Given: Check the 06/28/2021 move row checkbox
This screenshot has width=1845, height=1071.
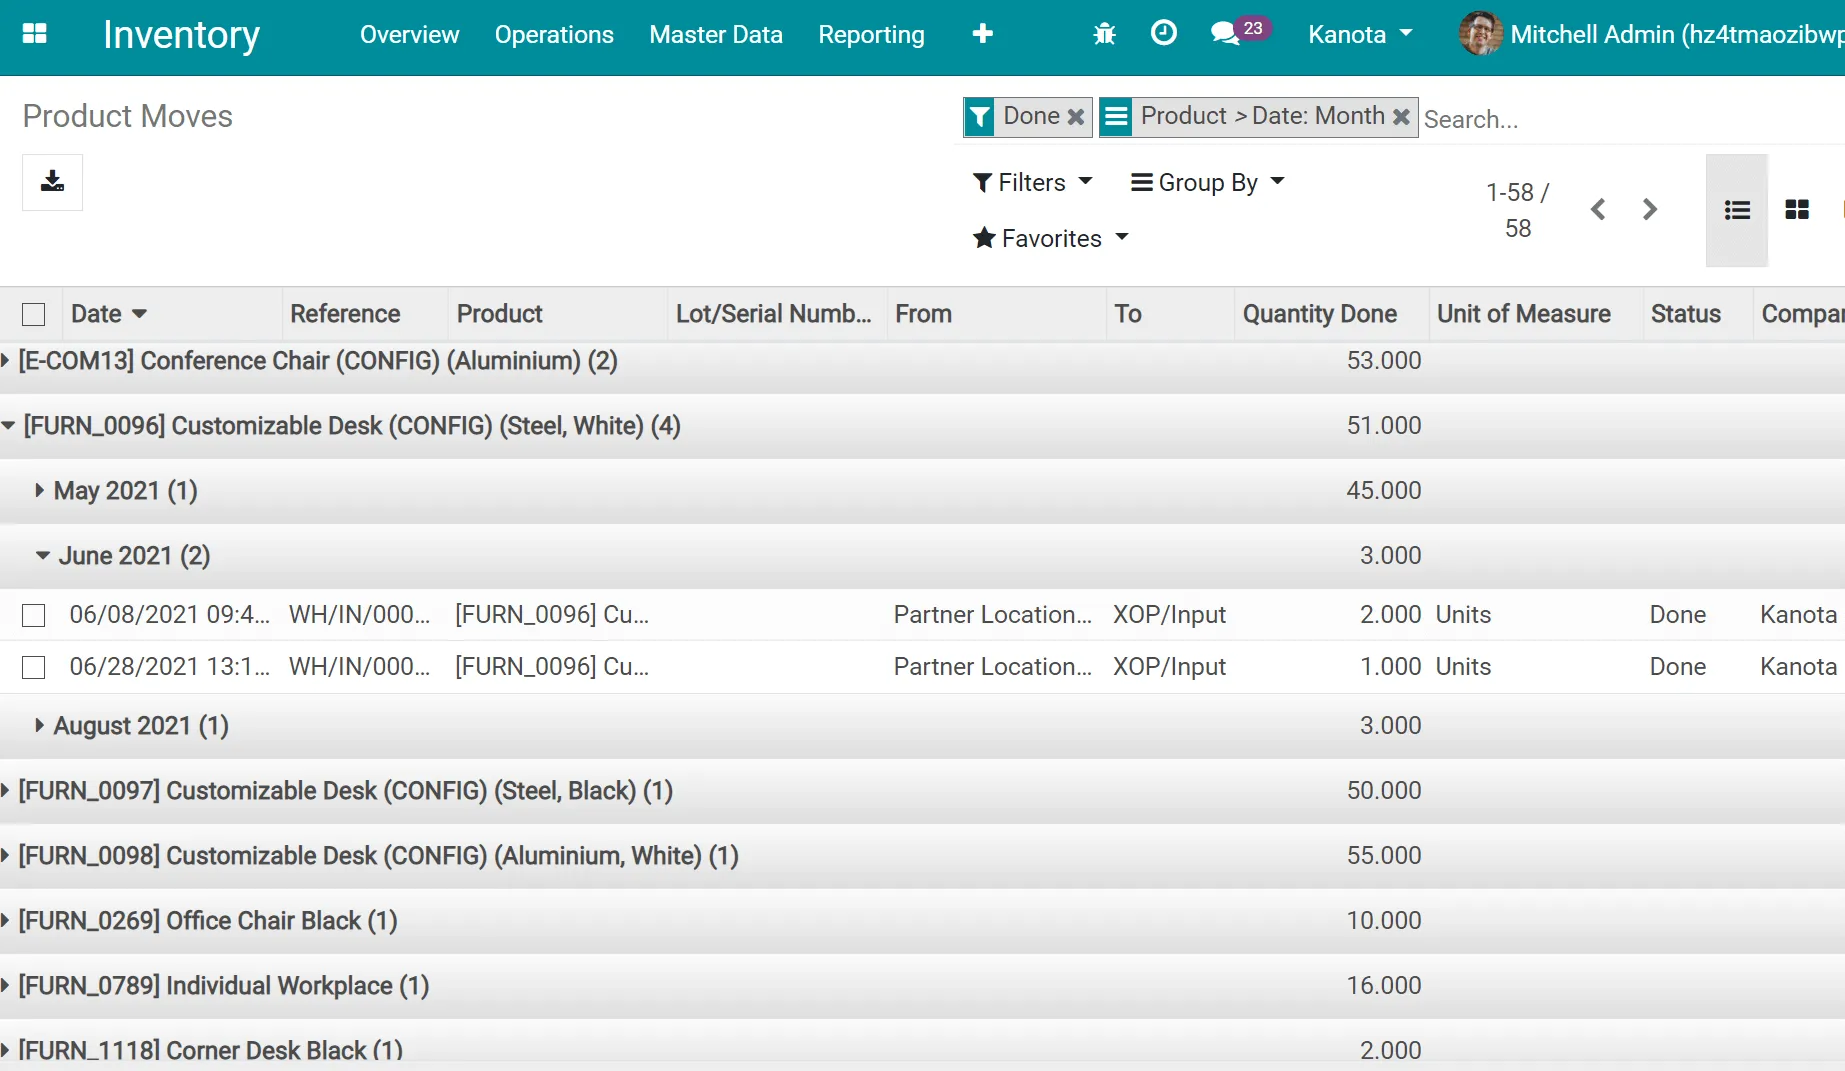Looking at the screenshot, I should pyautogui.click(x=33, y=666).
